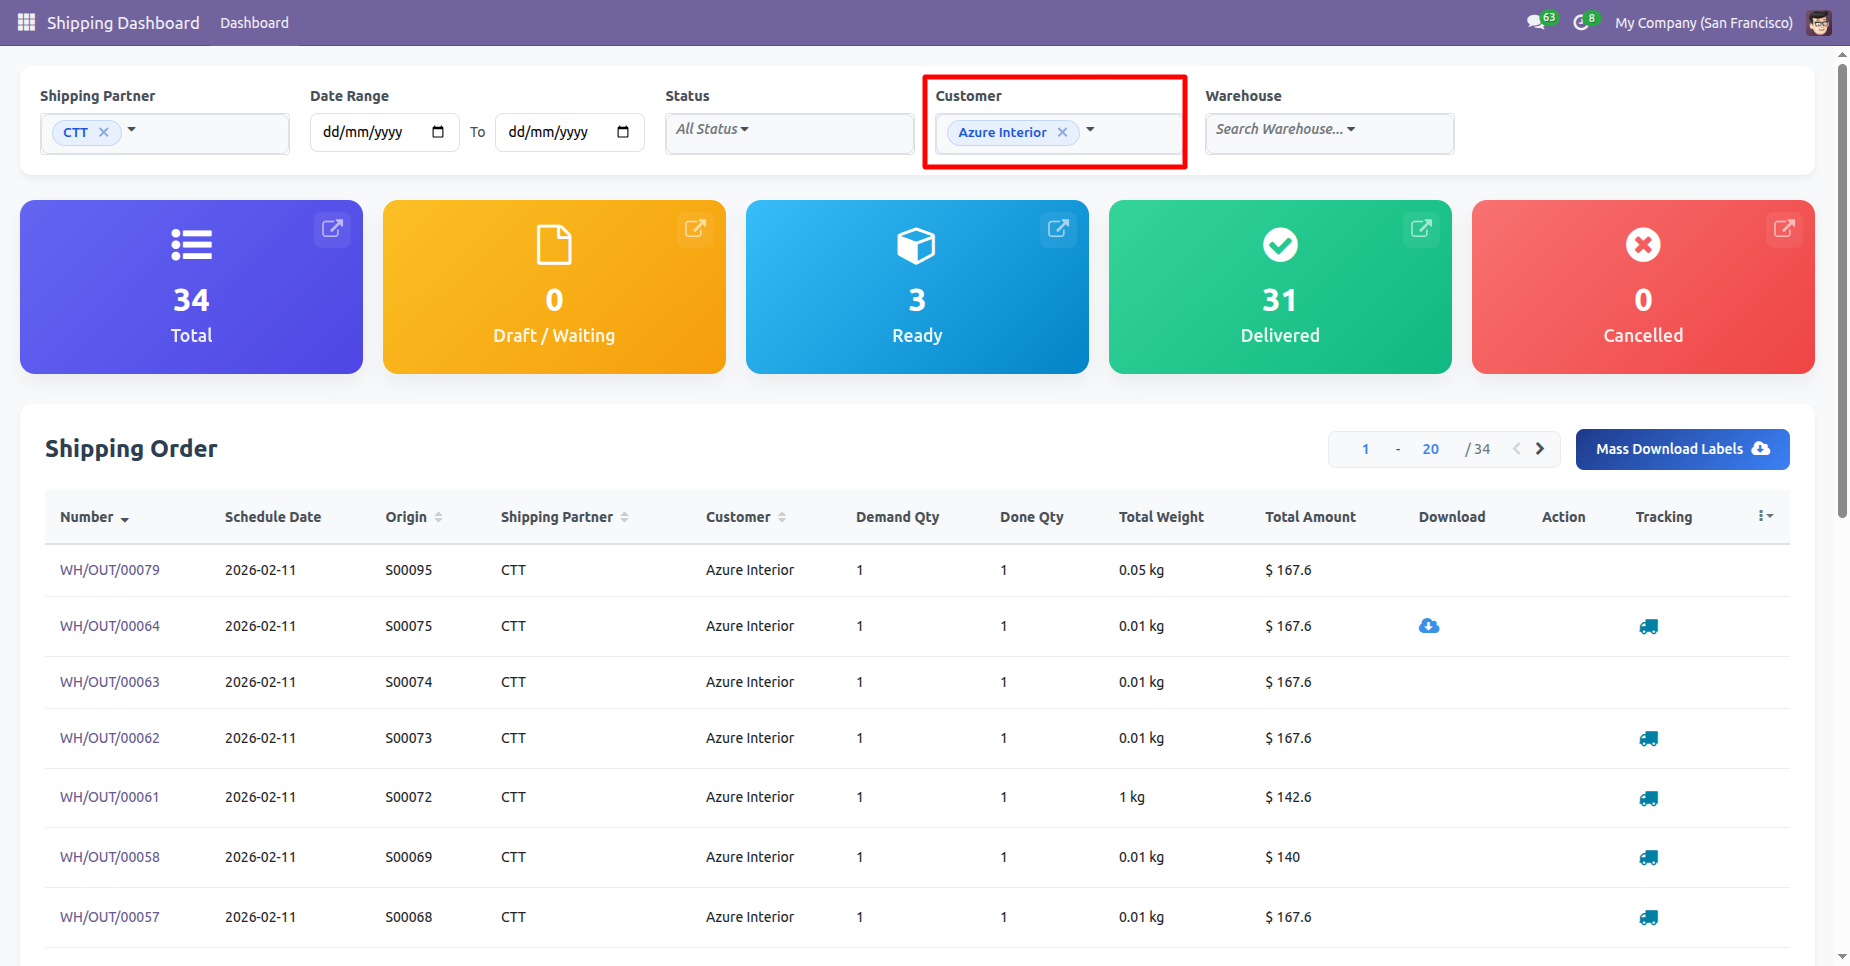Open shipping order WH/OUT/00079
Screen dimensions: 1850x966
110,570
